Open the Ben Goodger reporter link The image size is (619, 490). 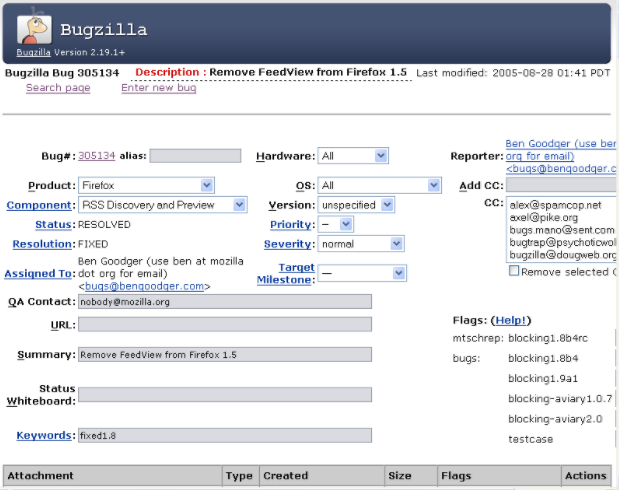point(561,156)
